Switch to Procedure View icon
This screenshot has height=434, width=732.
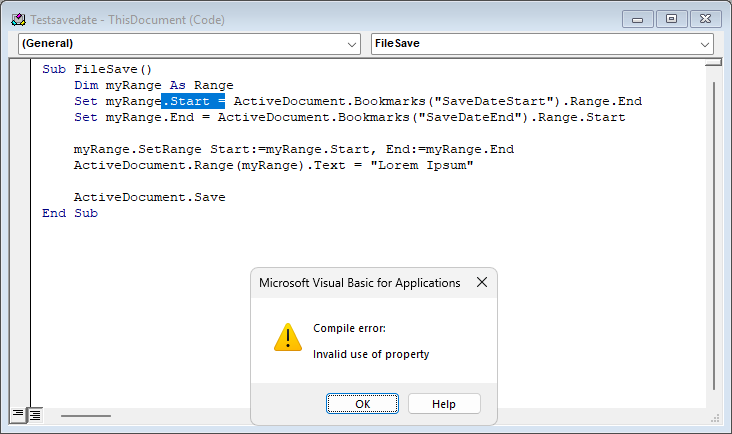pos(18,414)
